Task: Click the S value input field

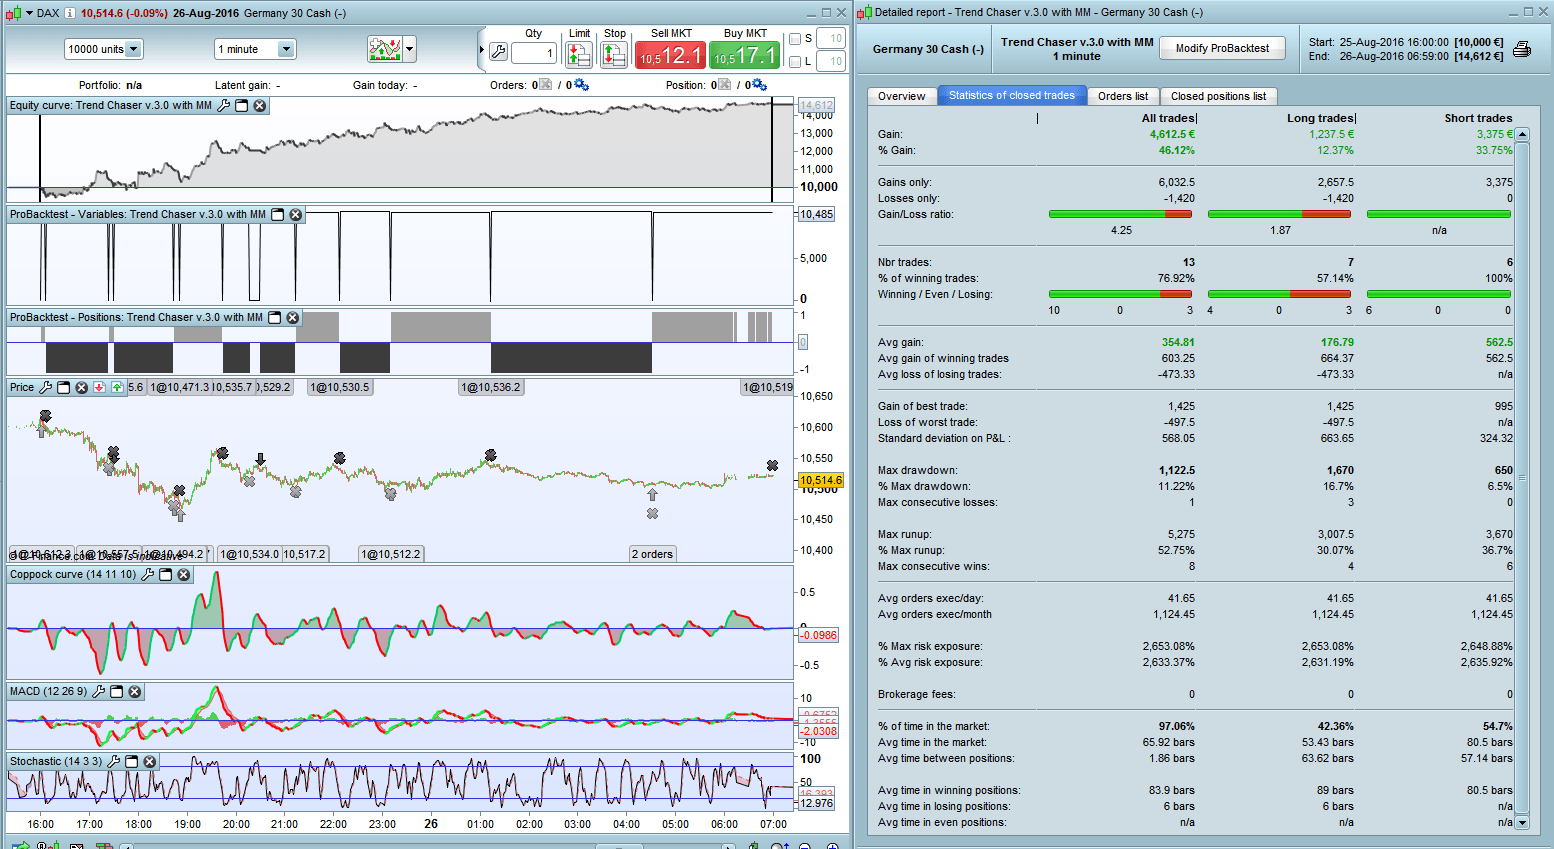Action: pos(831,39)
